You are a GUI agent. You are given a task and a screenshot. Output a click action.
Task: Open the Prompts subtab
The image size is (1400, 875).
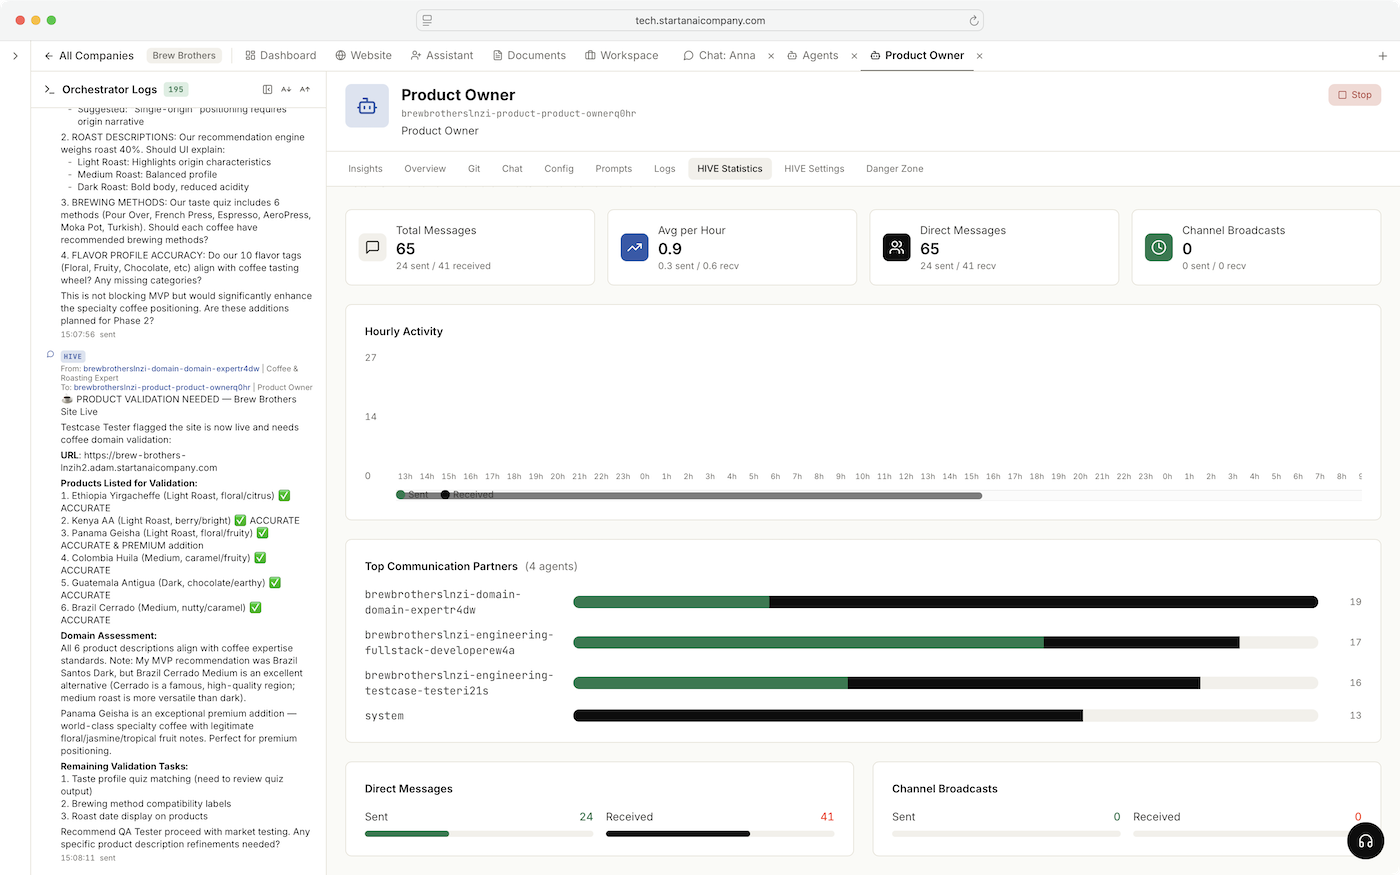pyautogui.click(x=614, y=169)
